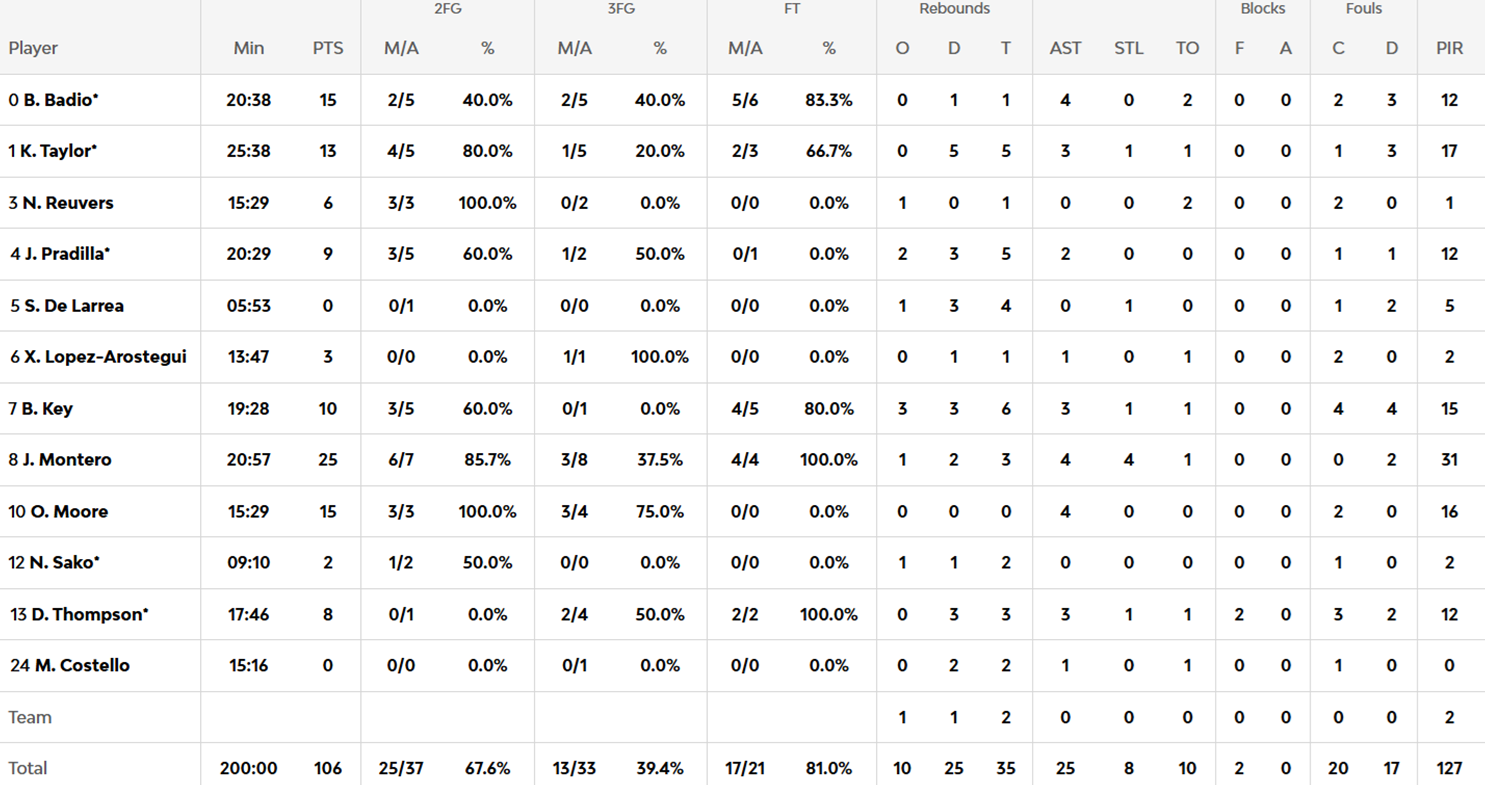This screenshot has width=1485, height=785.
Task: Open B. Badio's player link
Action: pyautogui.click(x=59, y=100)
